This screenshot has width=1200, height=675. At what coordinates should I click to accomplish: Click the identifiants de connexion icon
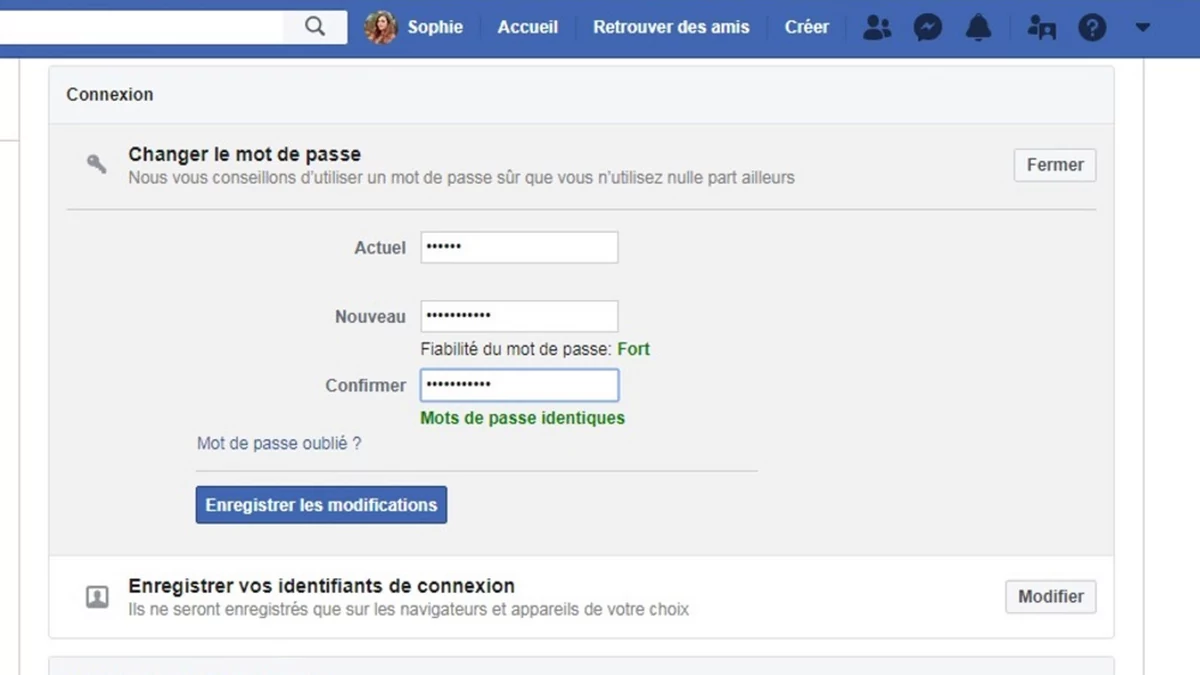[97, 597]
